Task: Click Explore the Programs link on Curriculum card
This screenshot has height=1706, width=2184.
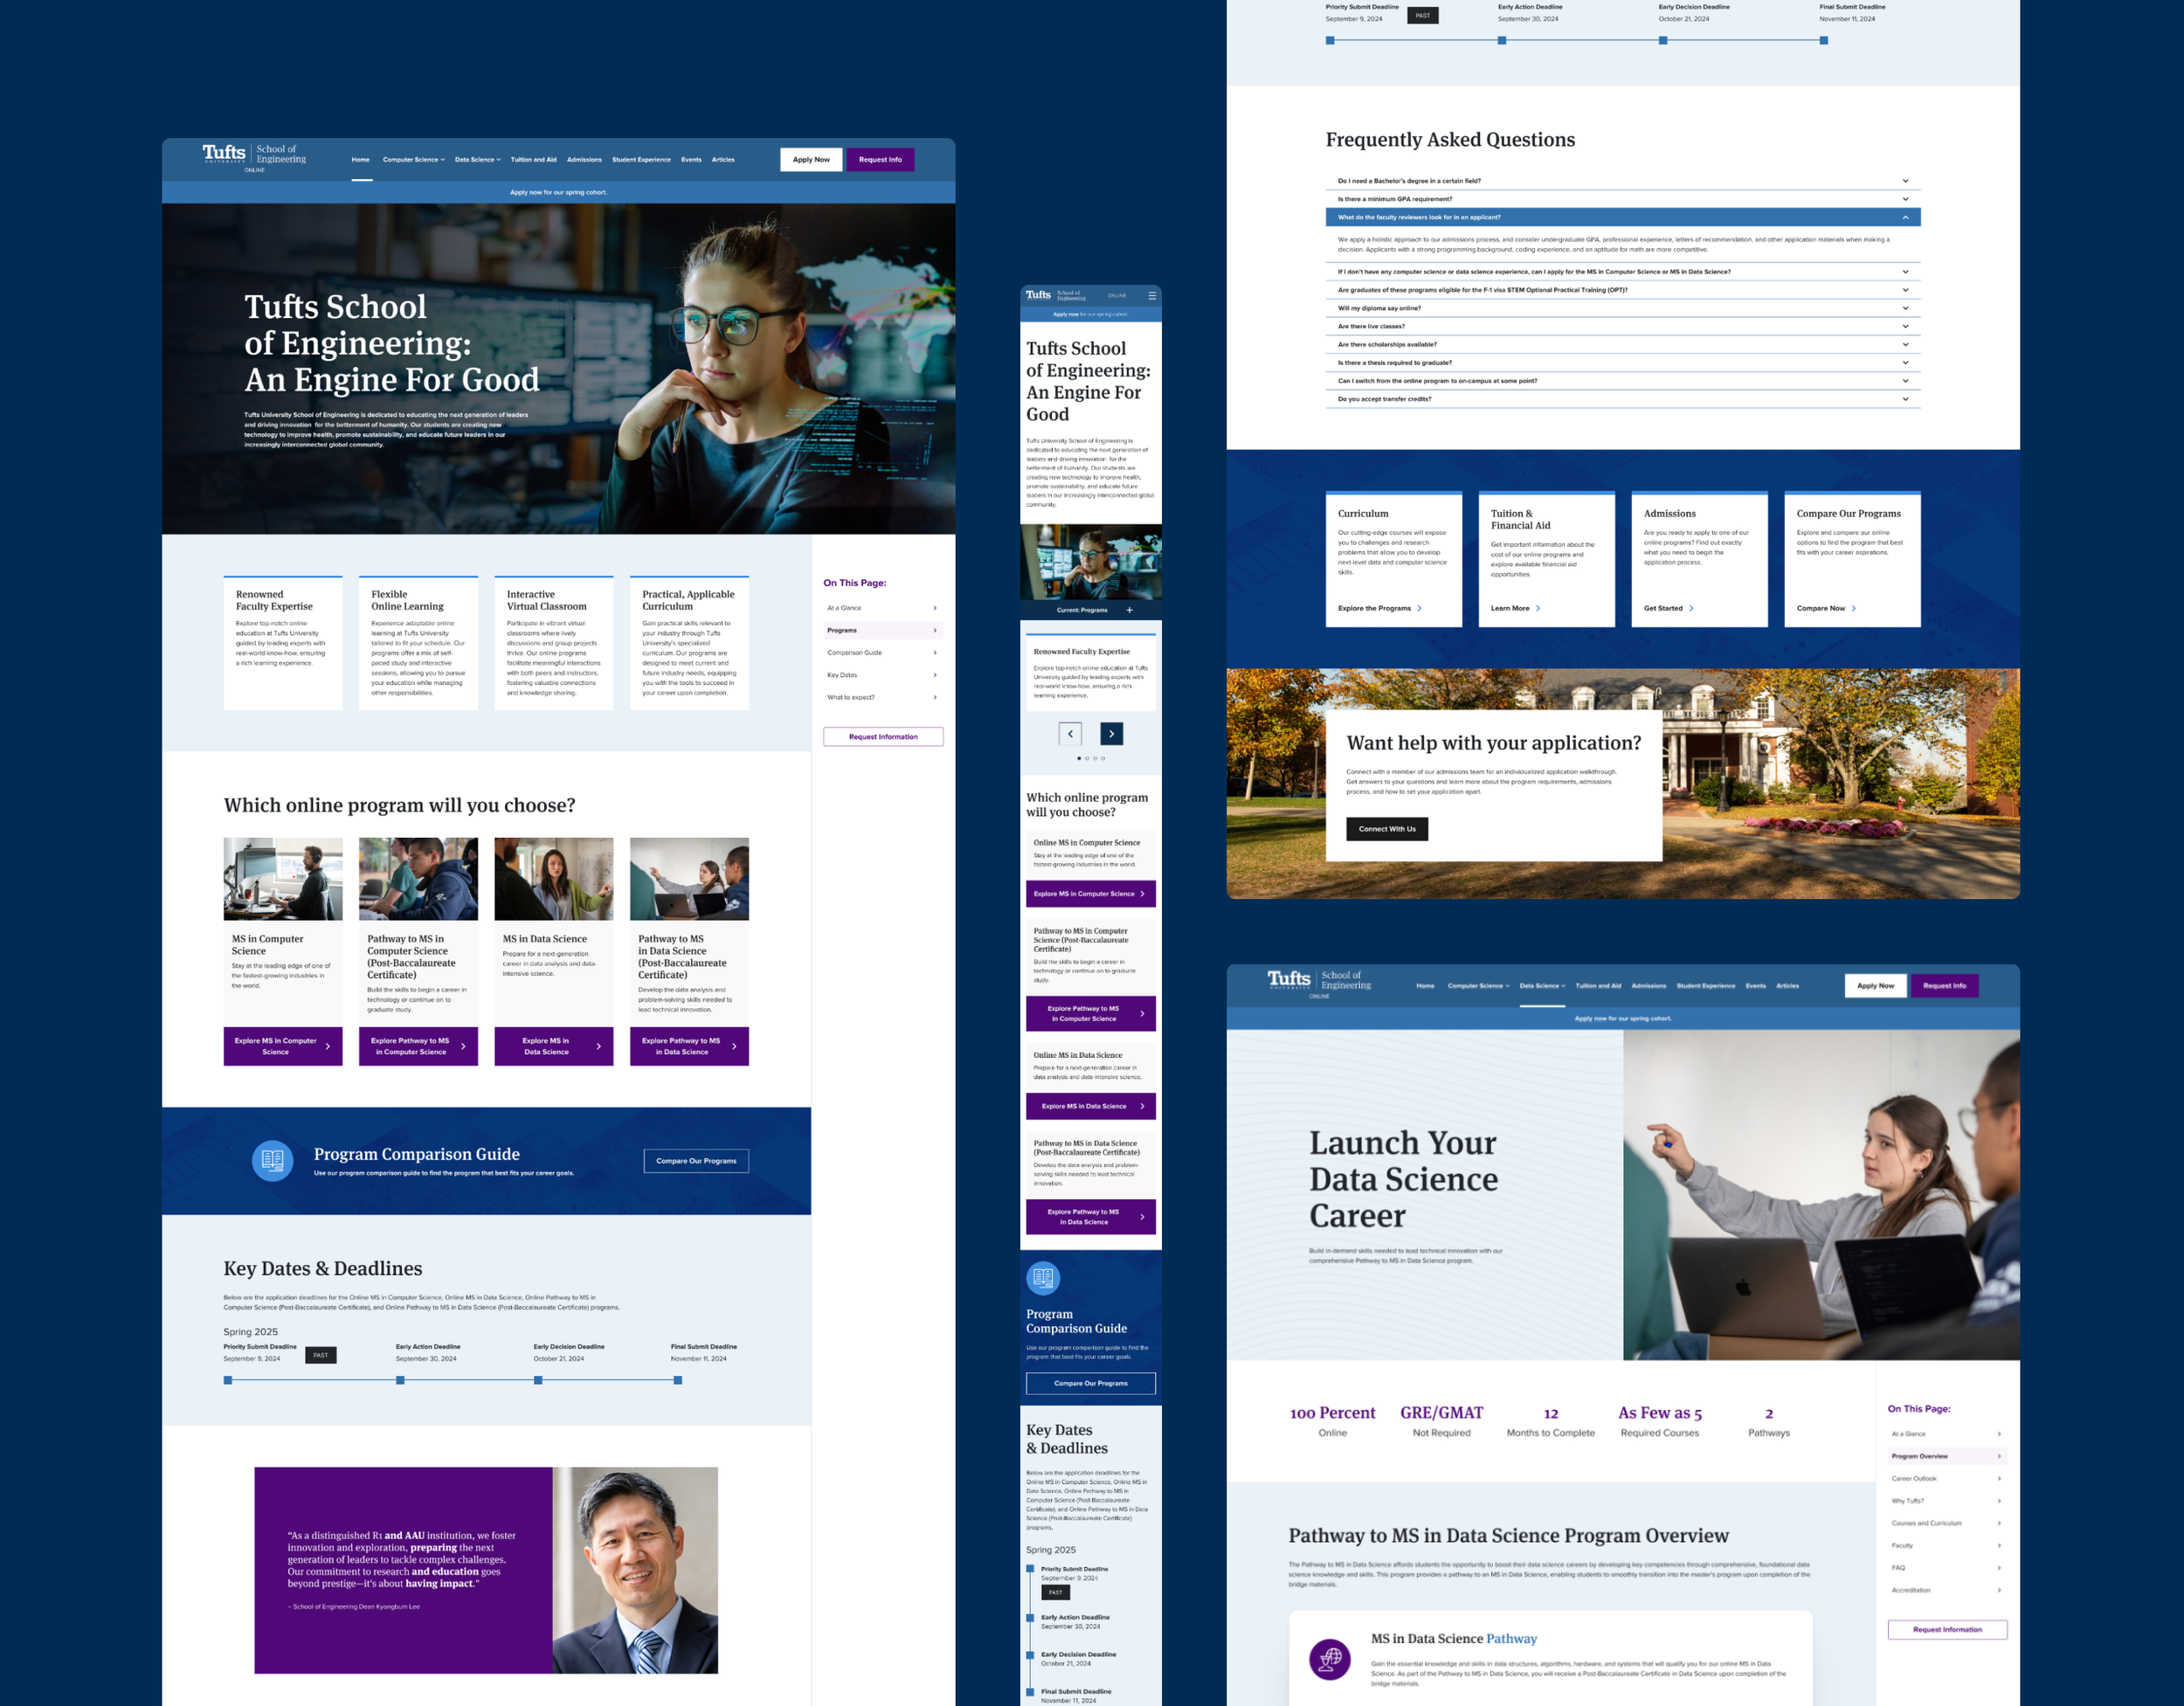Action: (x=1380, y=608)
